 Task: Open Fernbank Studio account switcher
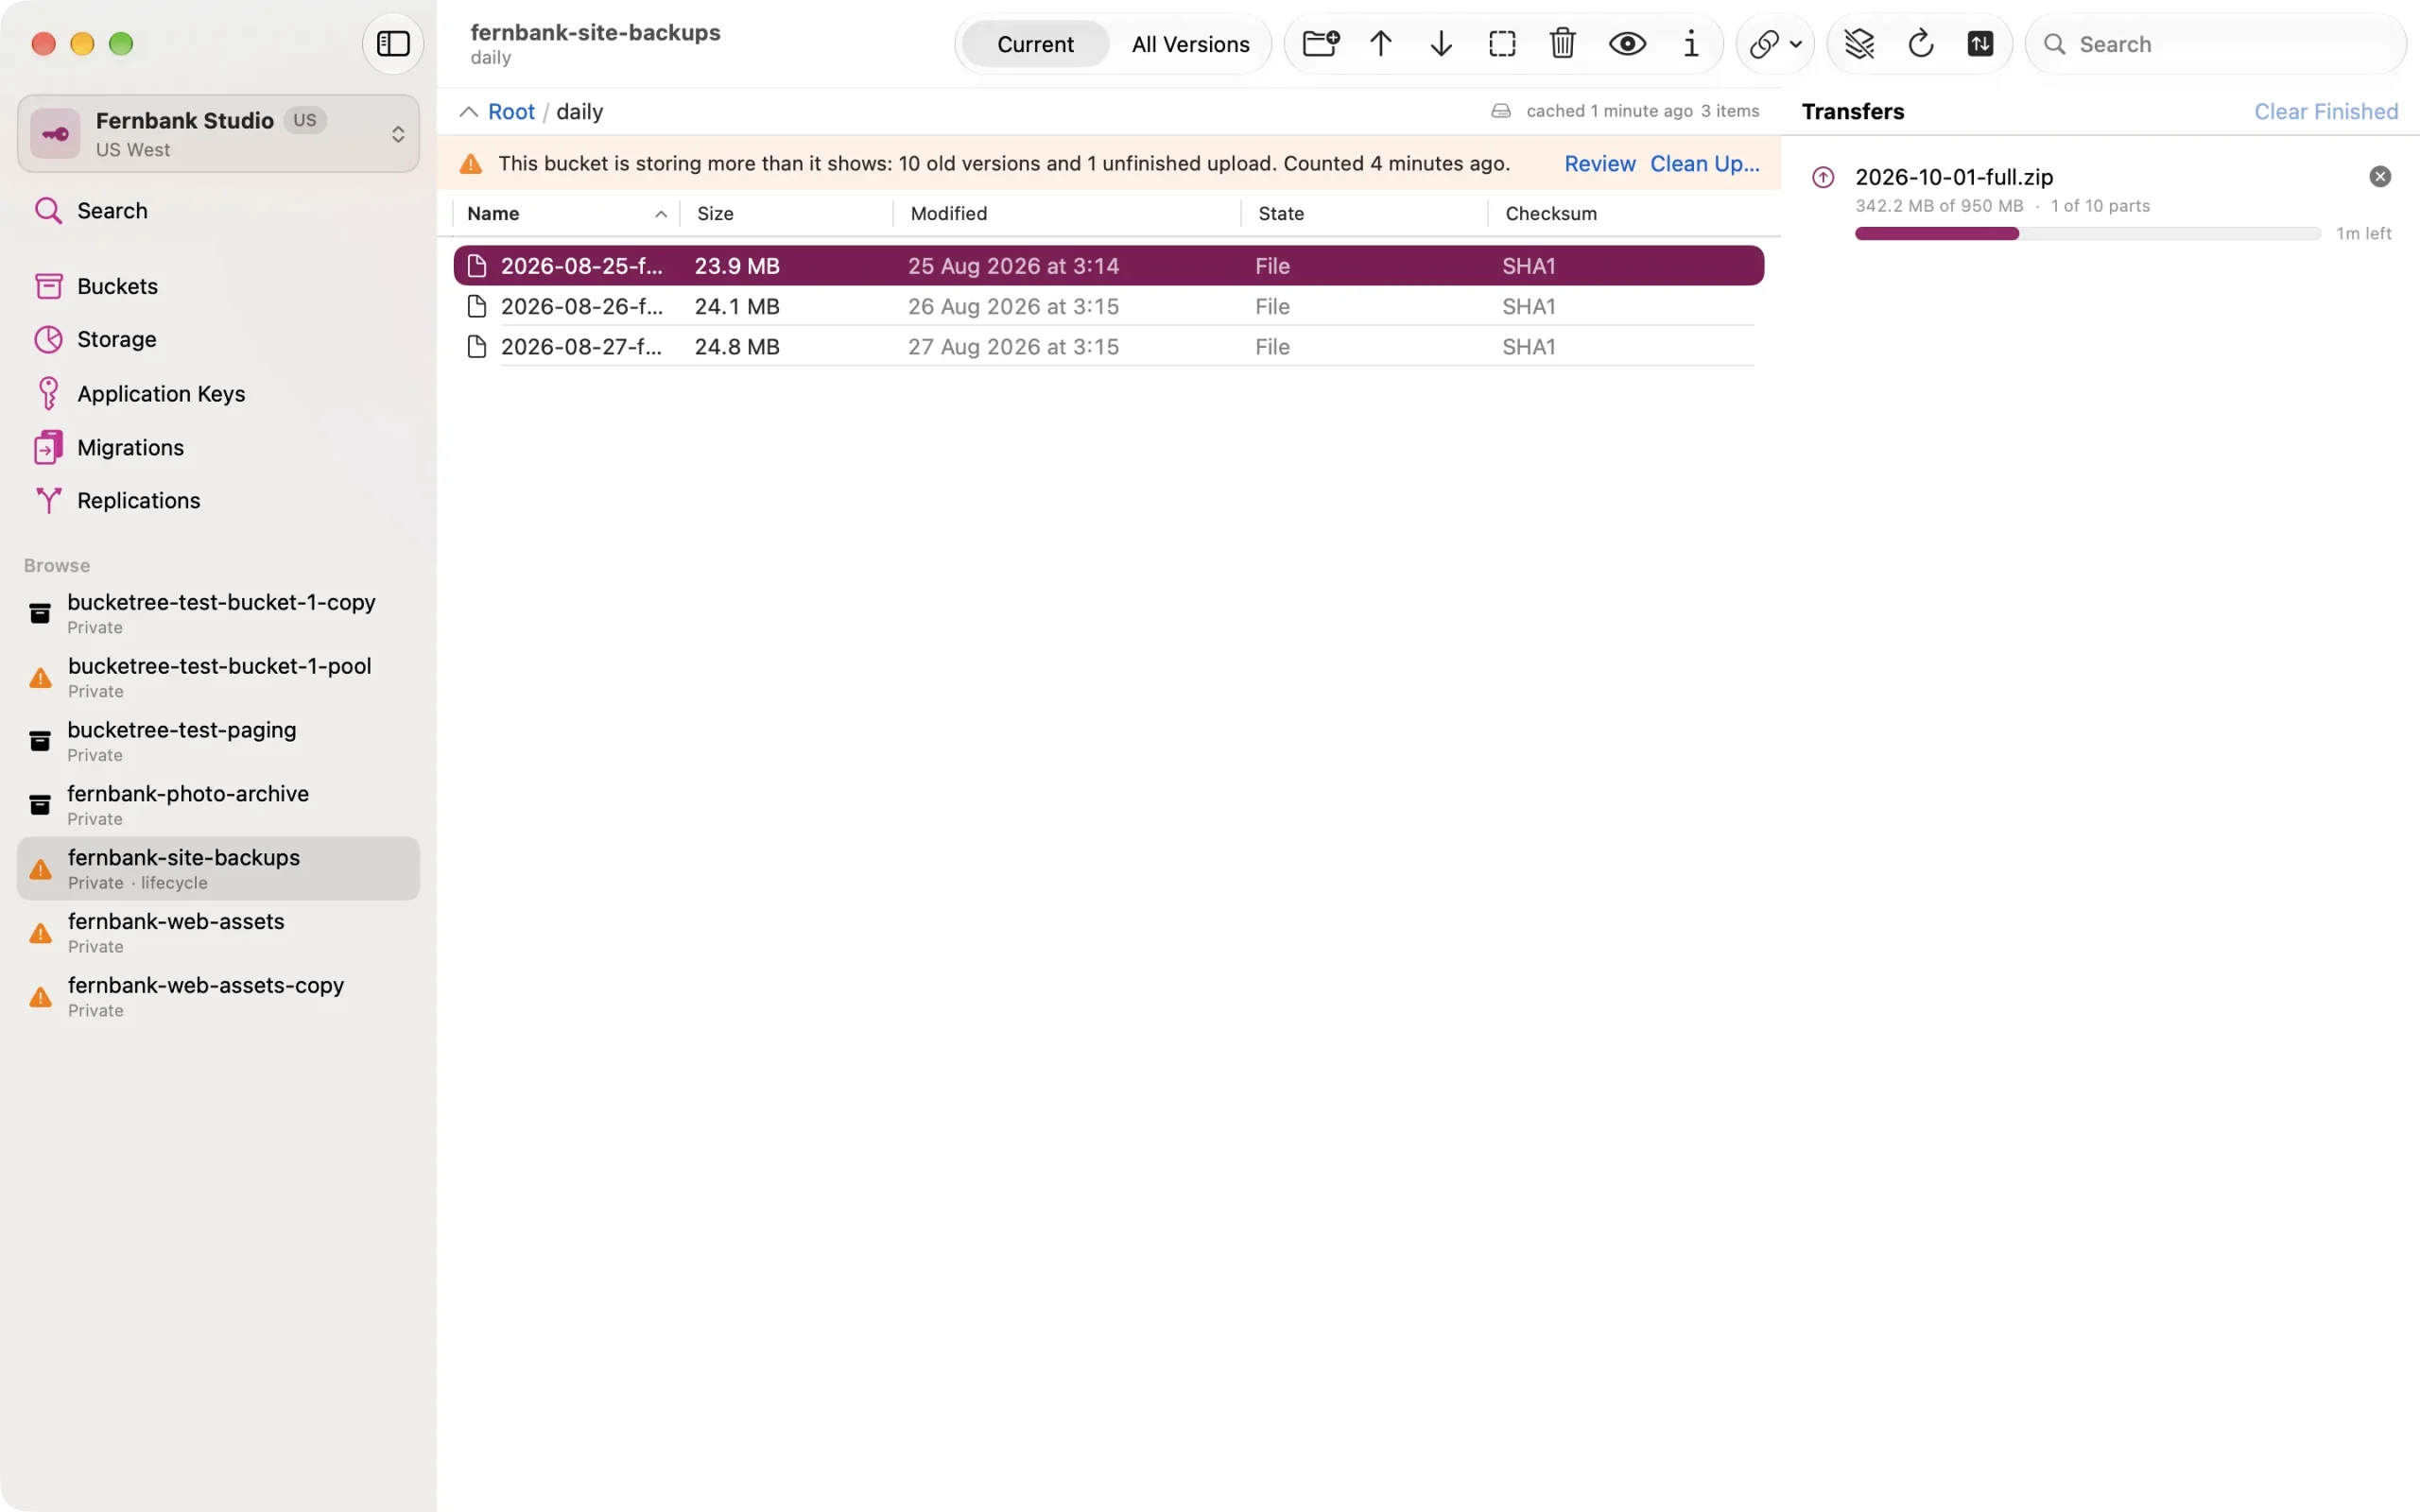point(218,134)
